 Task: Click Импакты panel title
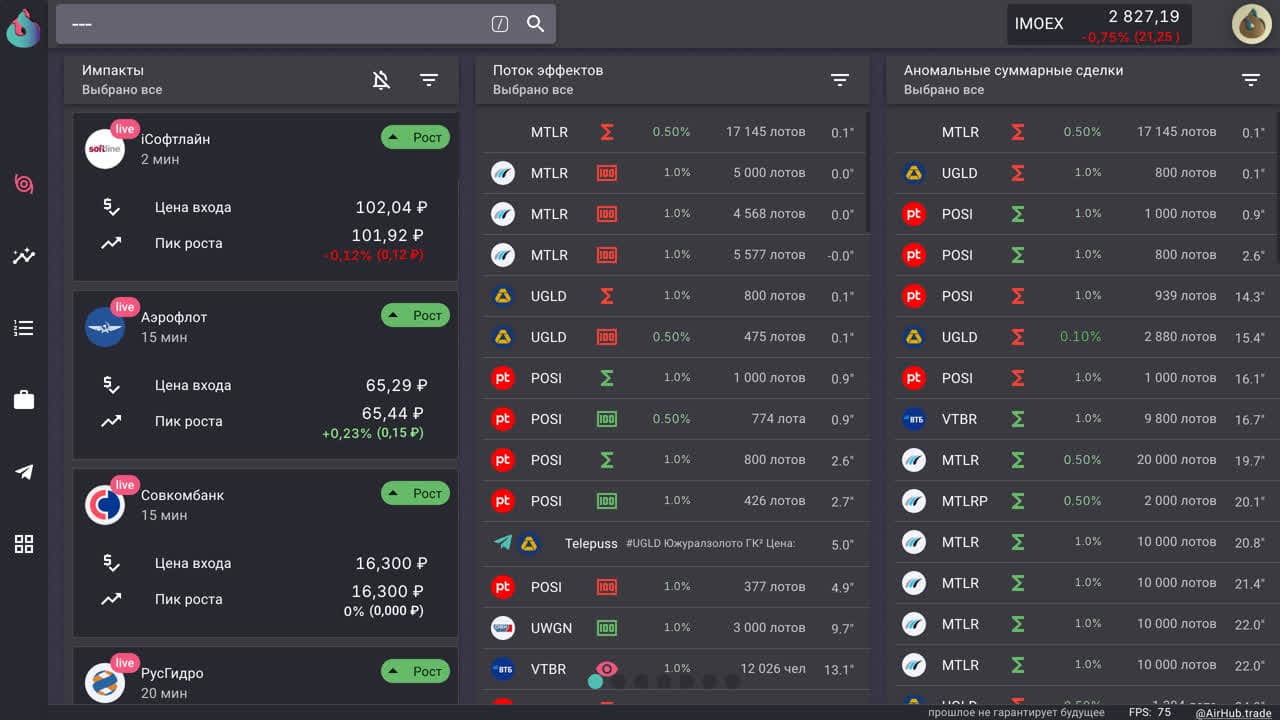coord(113,70)
